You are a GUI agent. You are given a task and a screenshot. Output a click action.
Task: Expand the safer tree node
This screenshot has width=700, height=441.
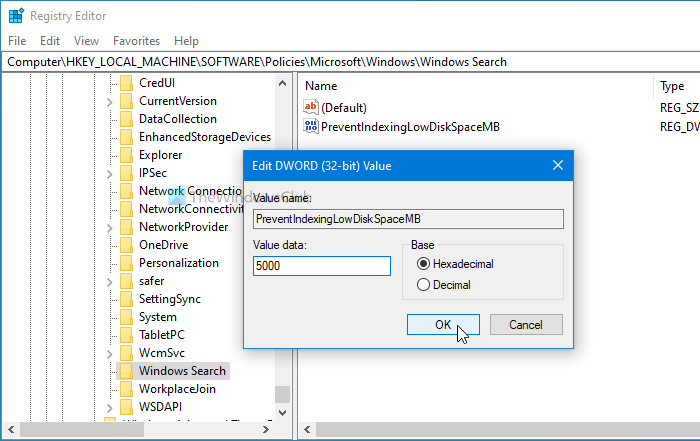(x=109, y=281)
